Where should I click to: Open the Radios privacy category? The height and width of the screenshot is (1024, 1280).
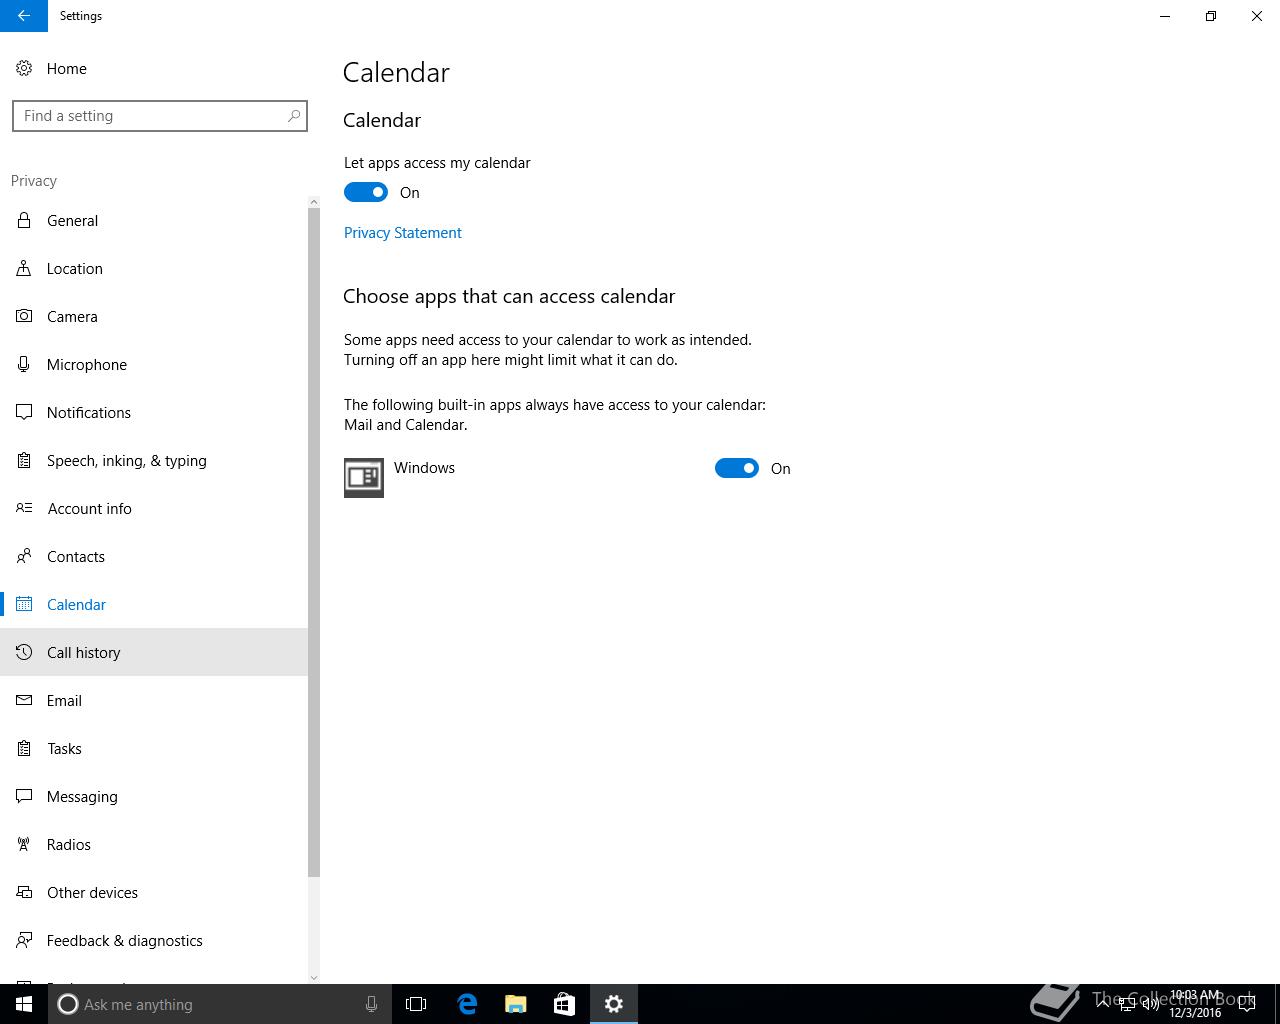coord(154,845)
